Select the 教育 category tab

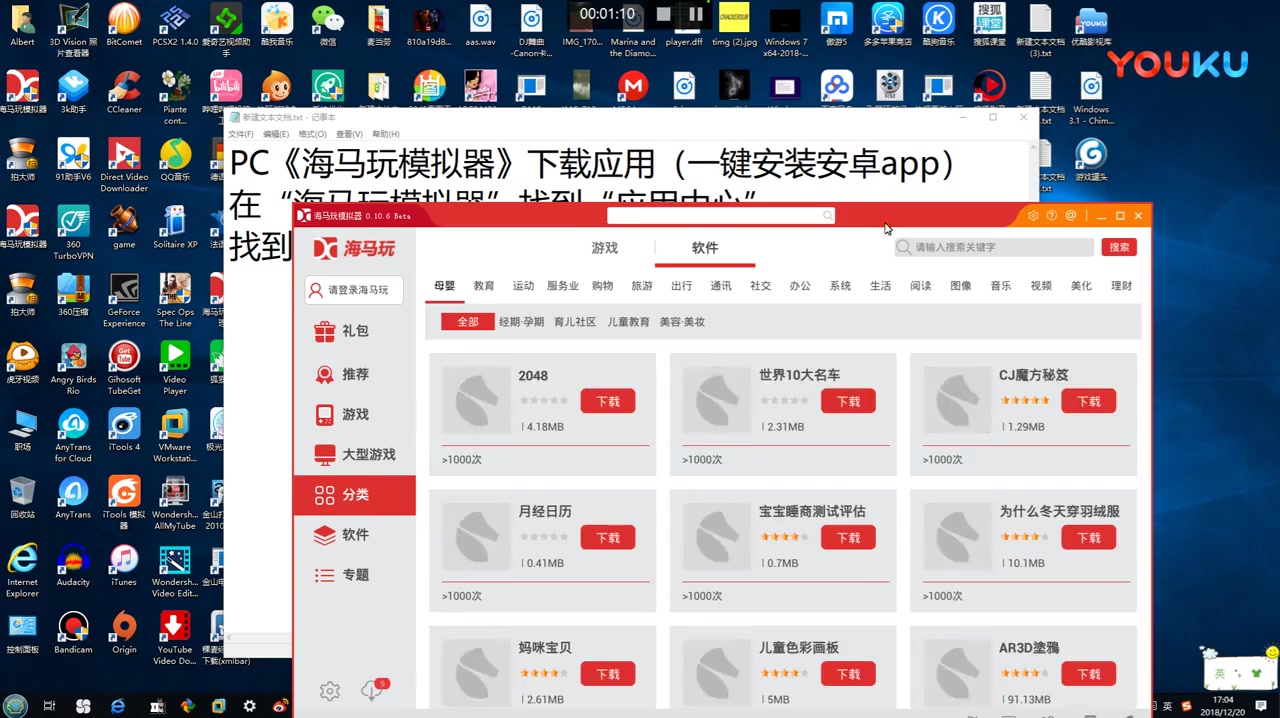pos(483,286)
